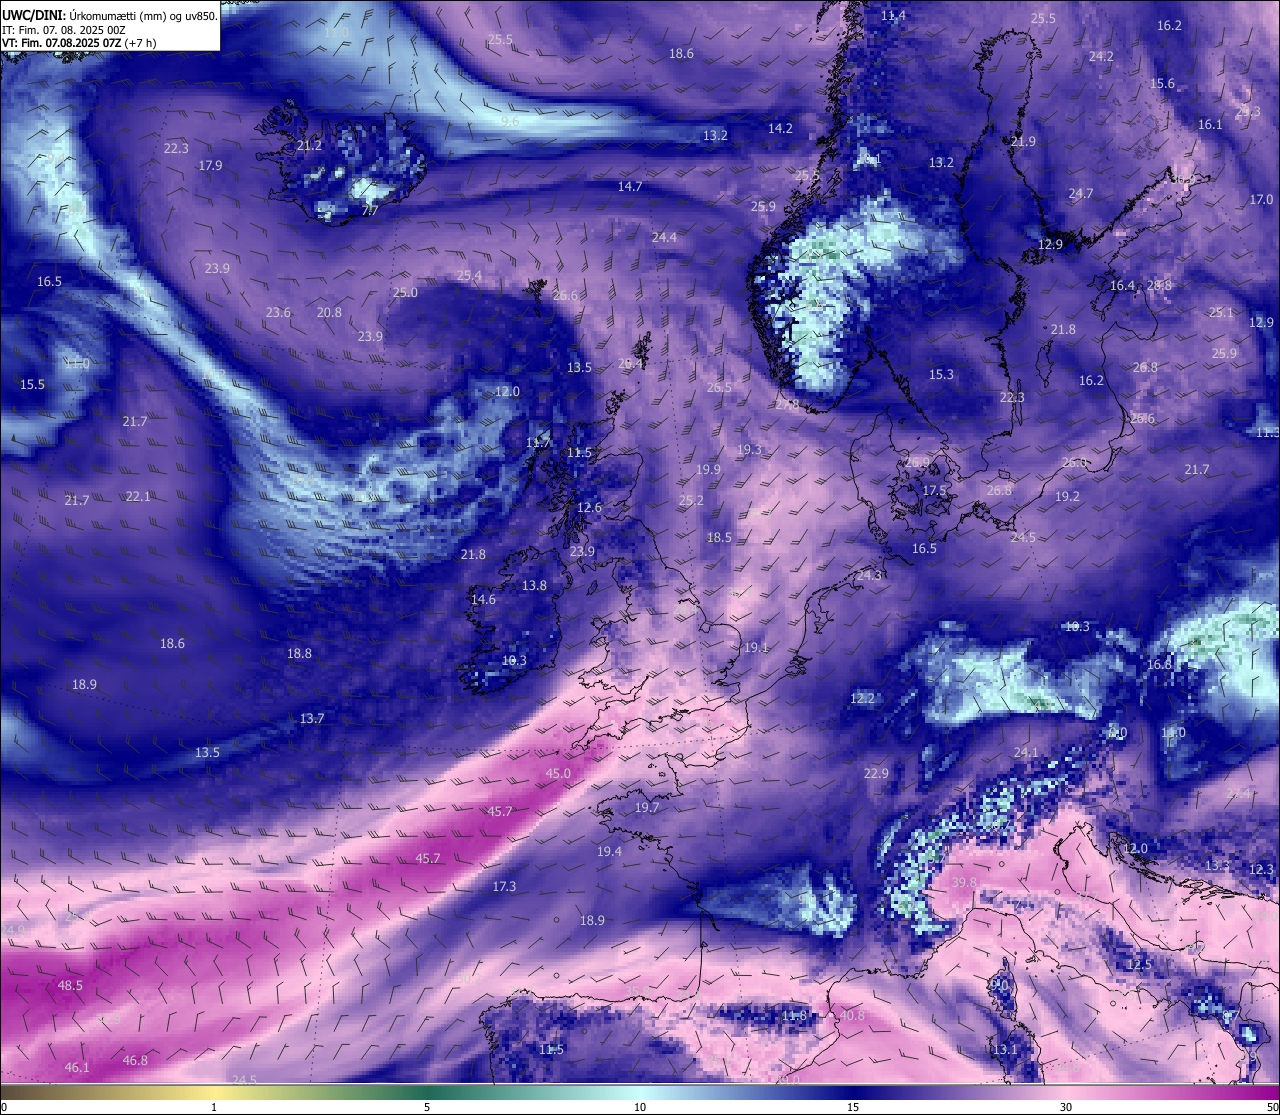This screenshot has height=1115, width=1280.
Task: Click the 13.7 map value
Action: pyautogui.click(x=312, y=719)
